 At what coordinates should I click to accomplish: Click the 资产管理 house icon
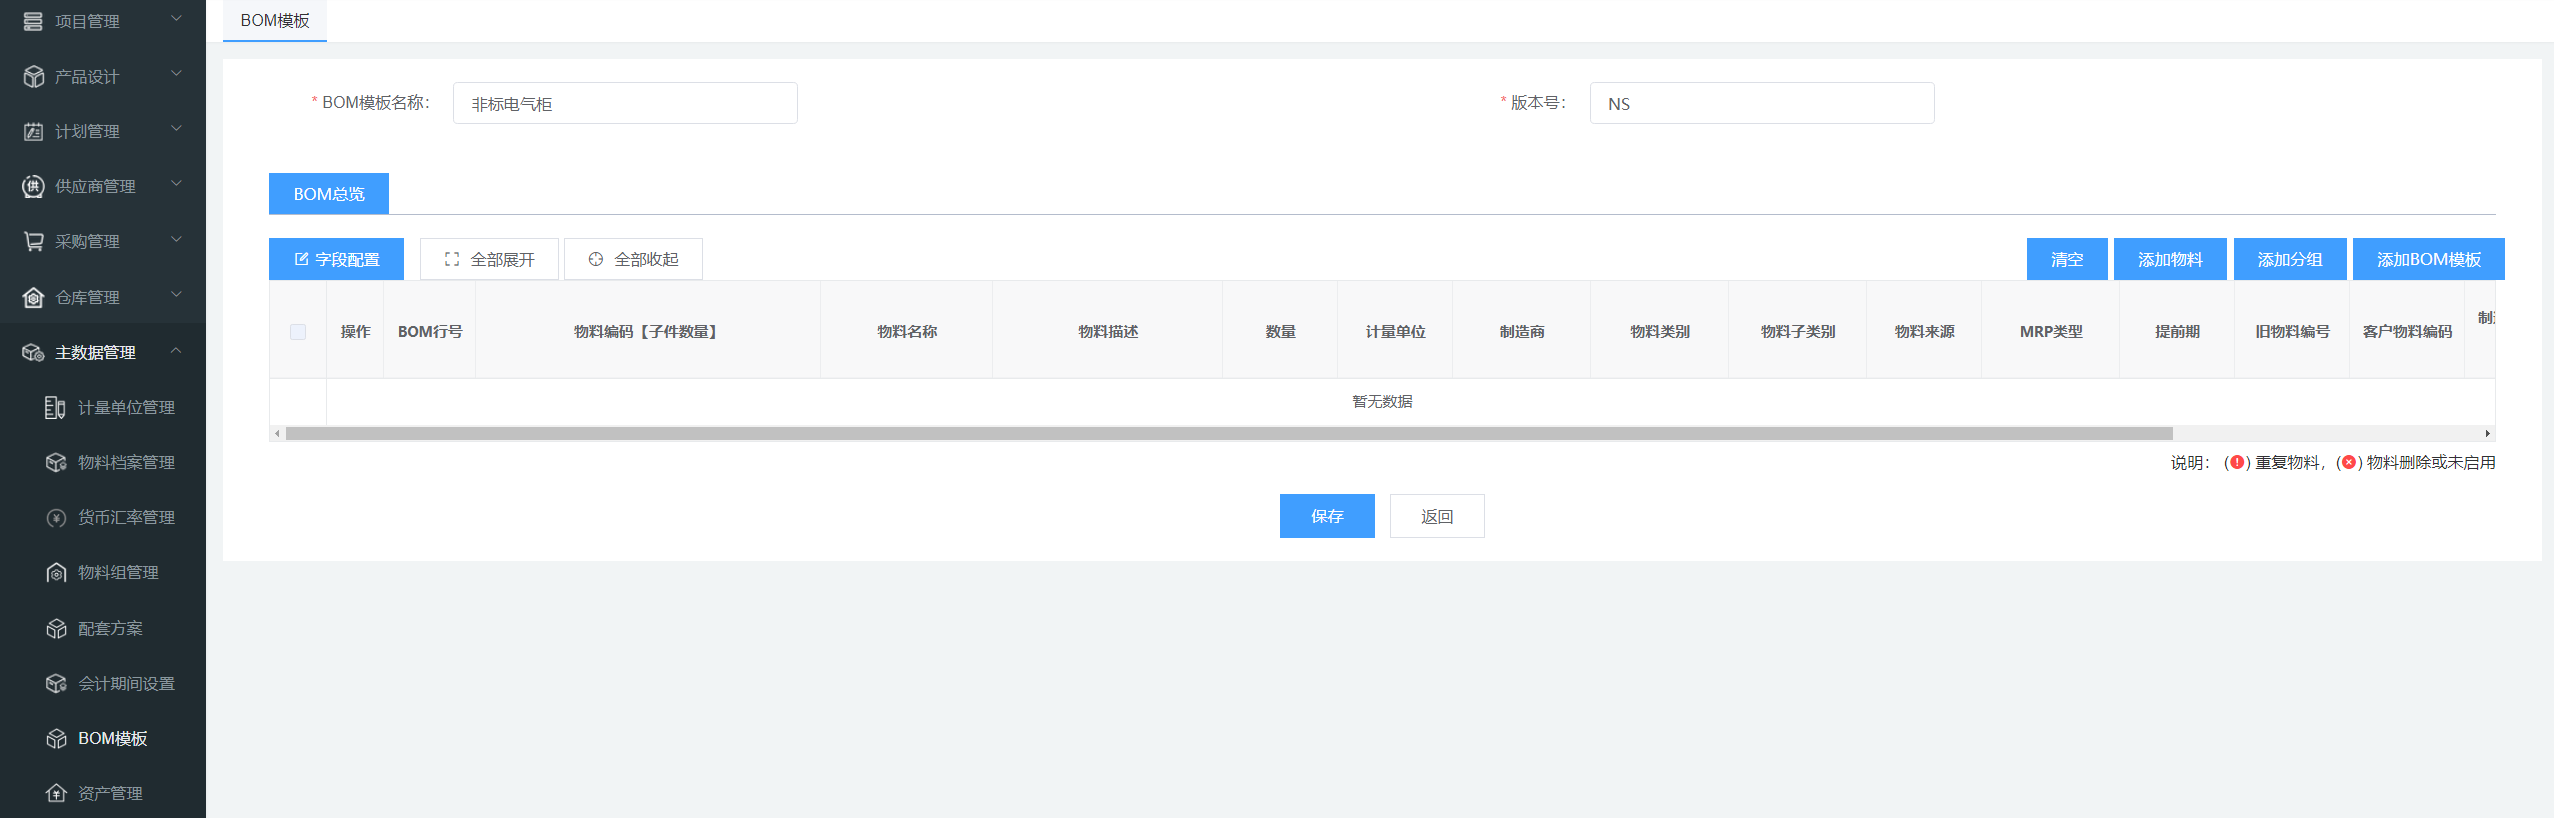56,794
